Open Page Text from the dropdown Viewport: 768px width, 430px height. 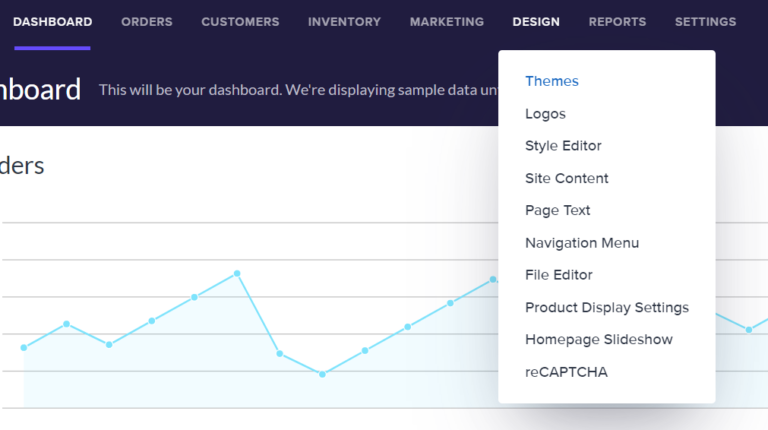[x=557, y=210]
